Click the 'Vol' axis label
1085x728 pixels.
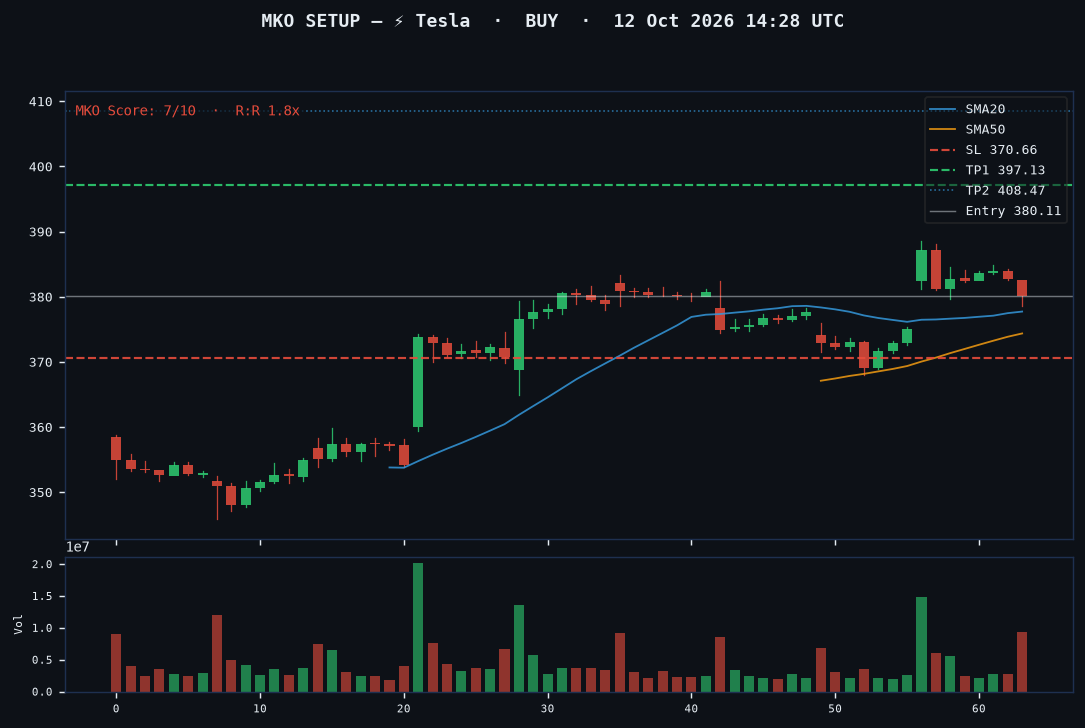click(18, 624)
